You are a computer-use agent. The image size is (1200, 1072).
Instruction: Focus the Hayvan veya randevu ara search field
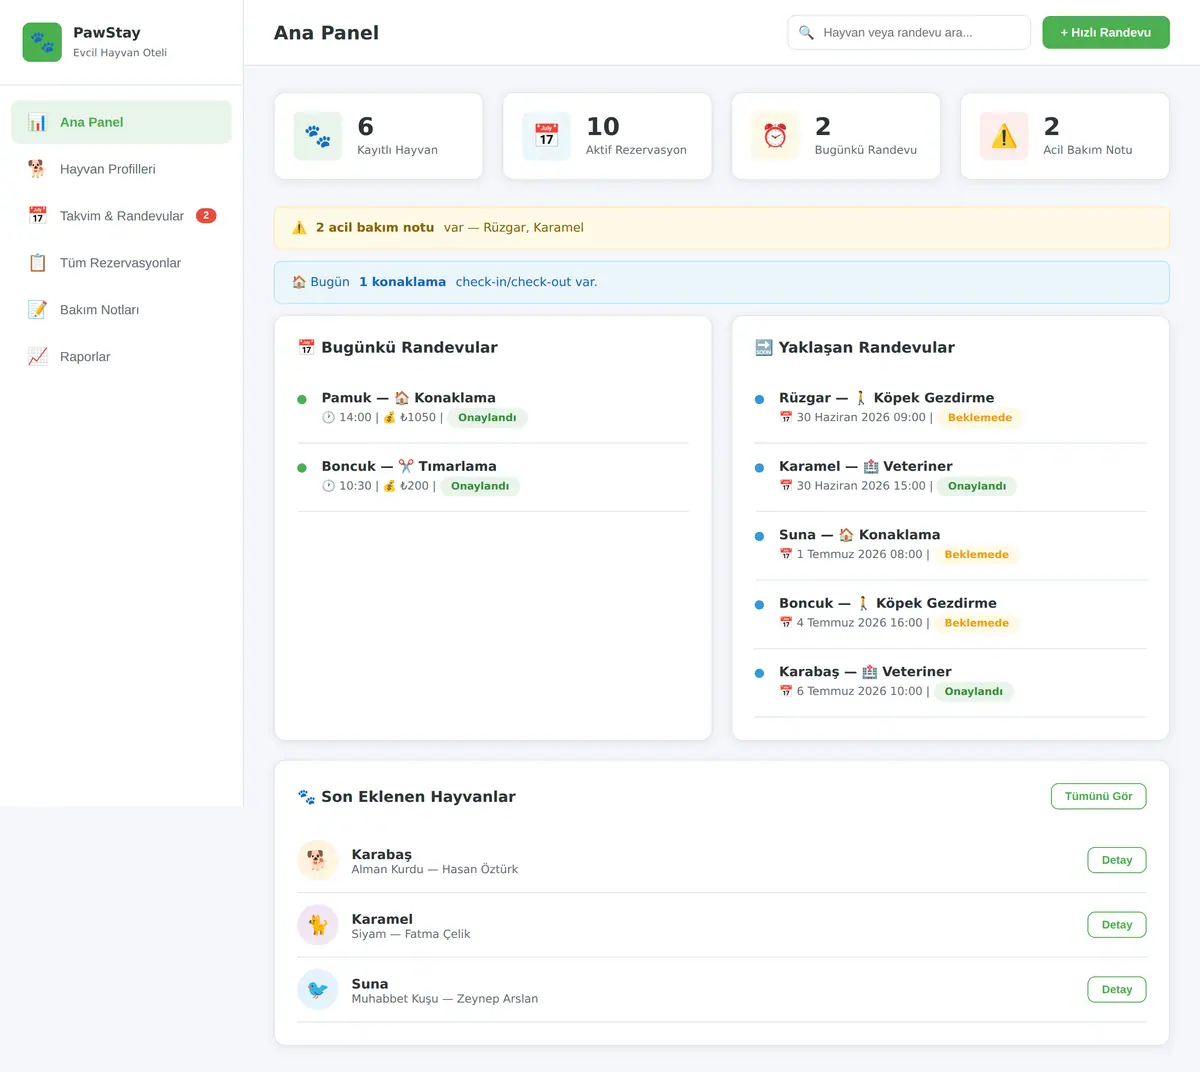tap(909, 32)
